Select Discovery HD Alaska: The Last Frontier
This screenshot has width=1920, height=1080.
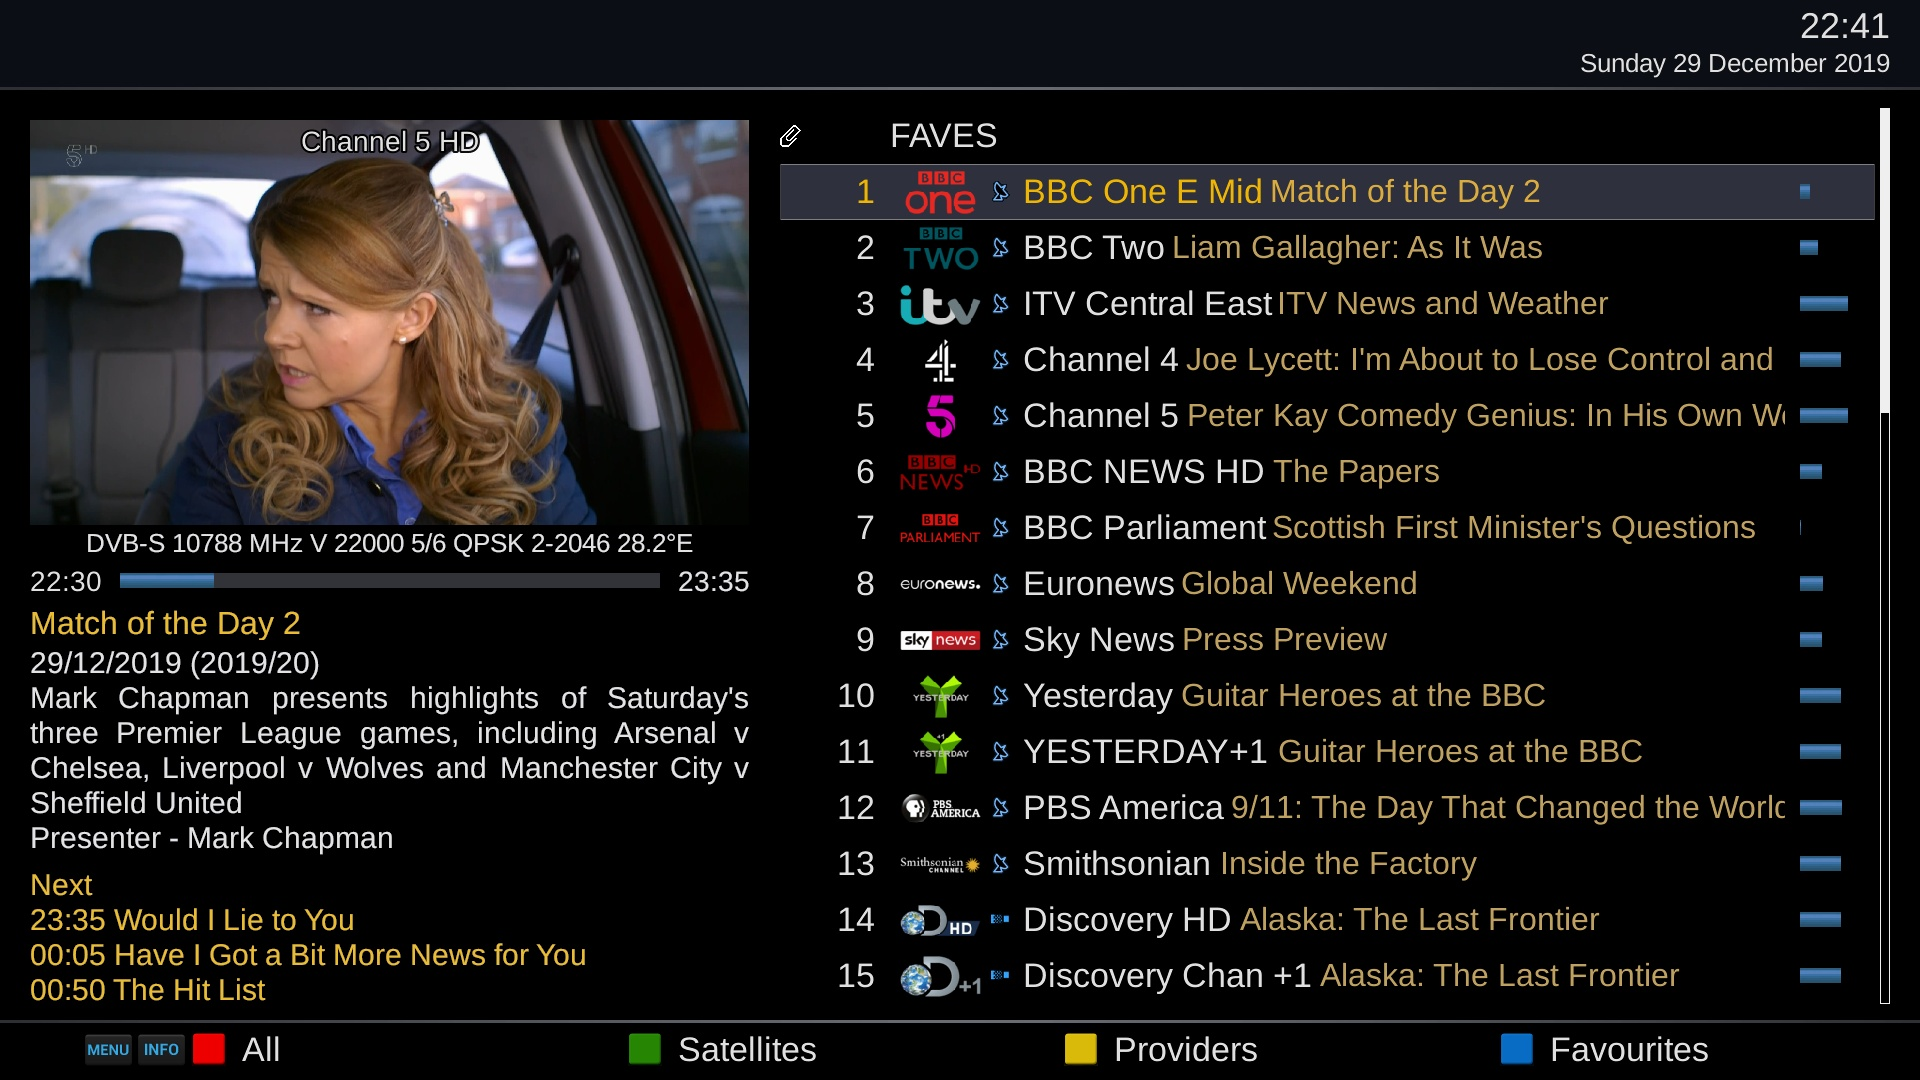(x=1327, y=920)
